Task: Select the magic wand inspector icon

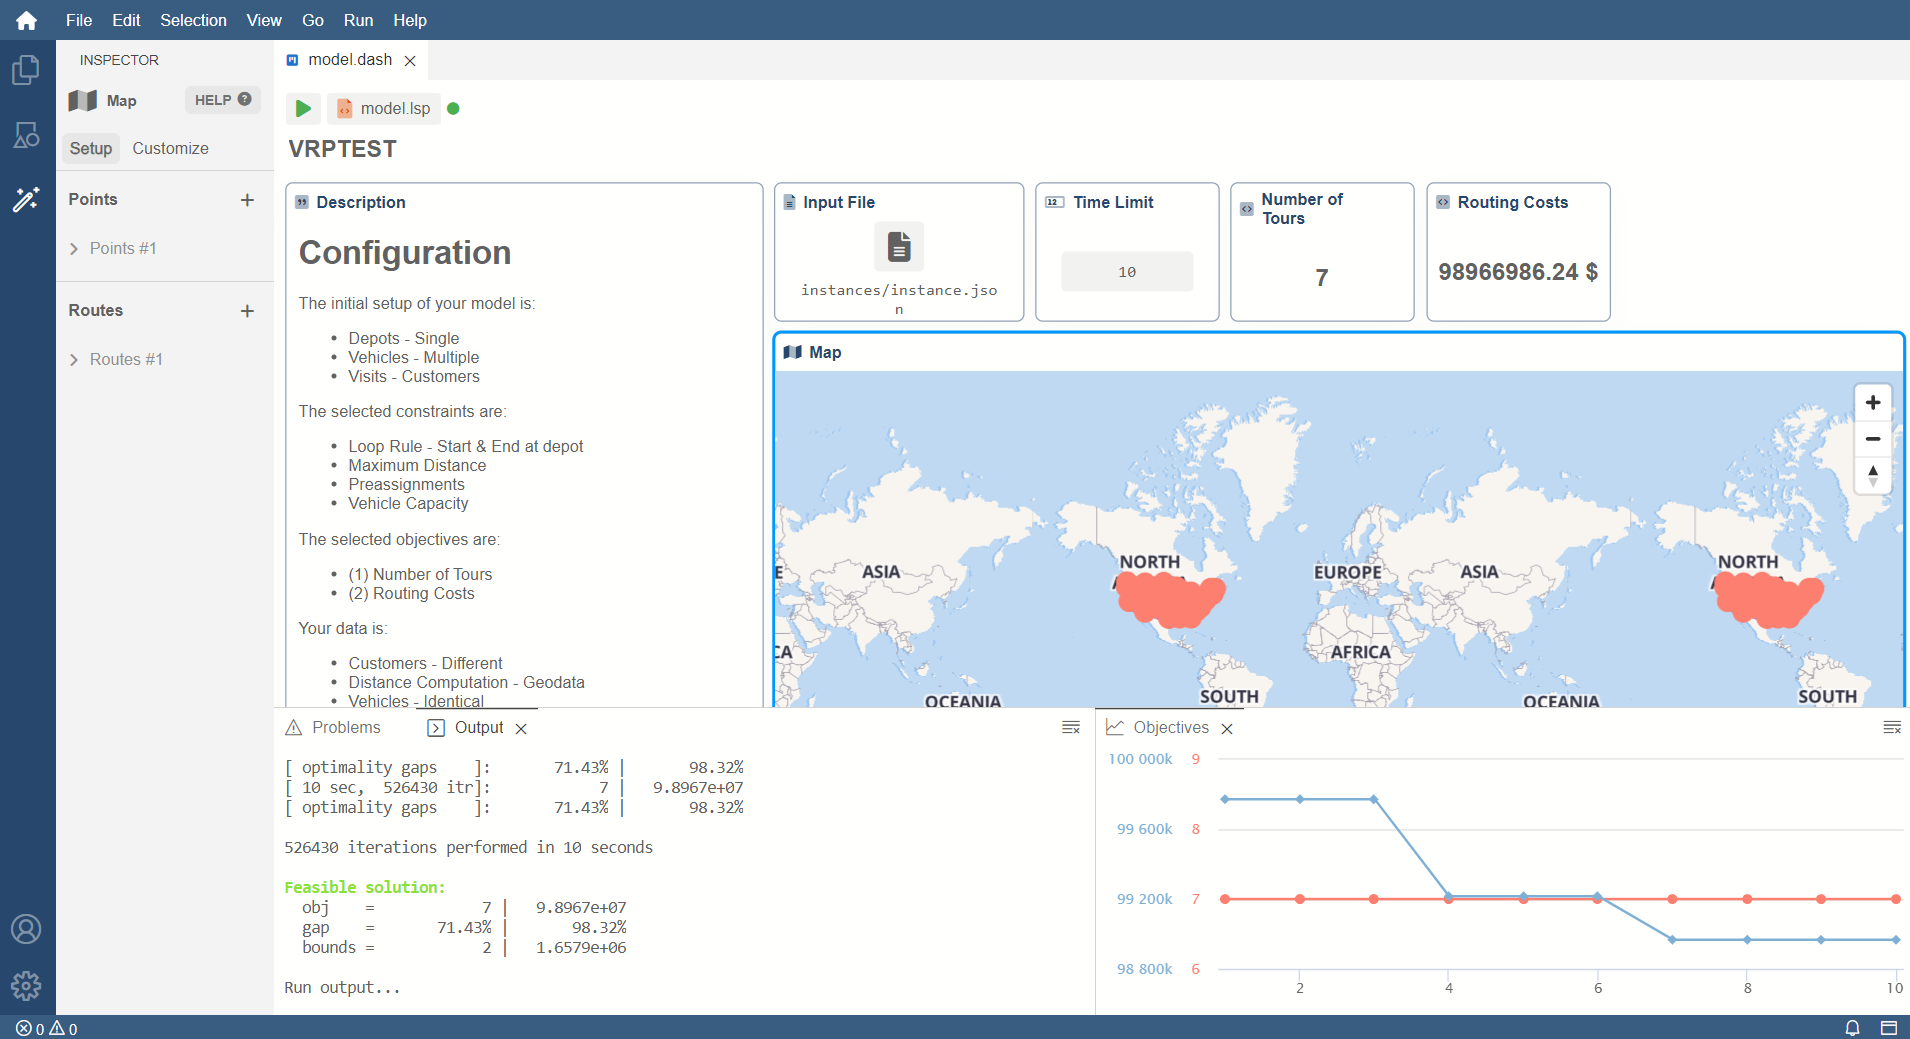Action: [26, 199]
